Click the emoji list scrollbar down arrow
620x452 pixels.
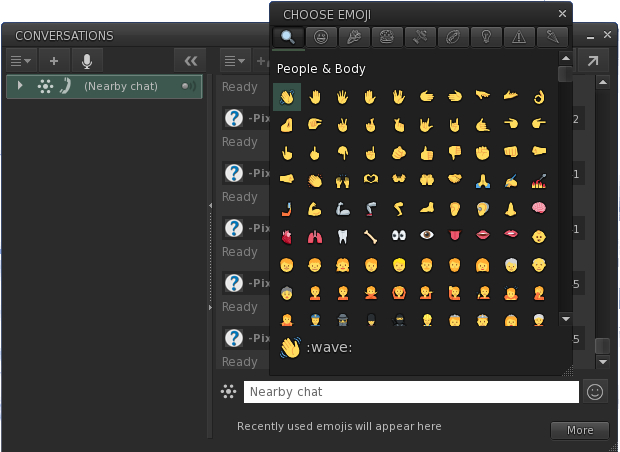click(x=565, y=318)
